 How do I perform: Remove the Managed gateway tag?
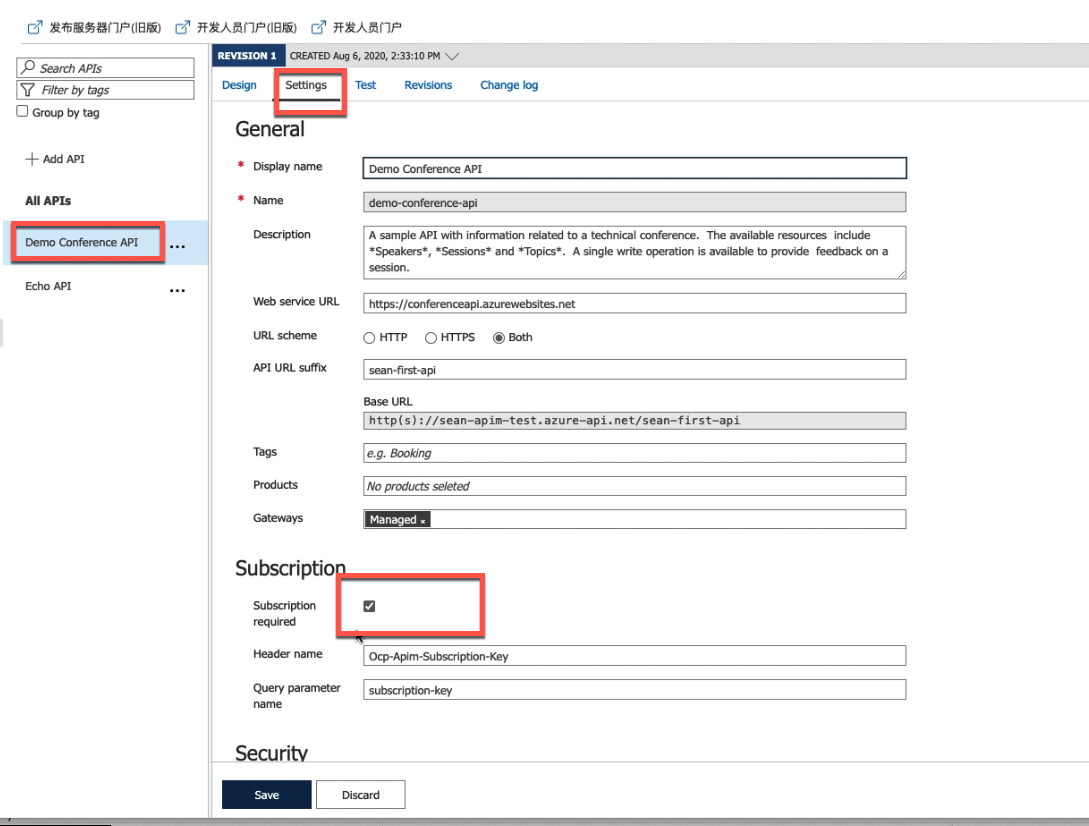422,521
